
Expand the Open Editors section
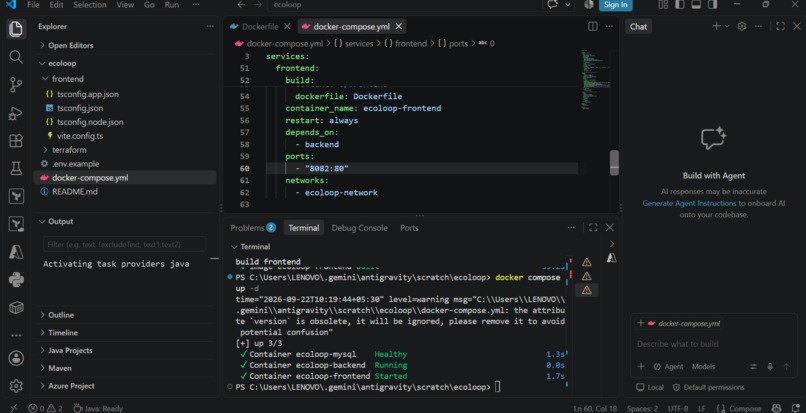tap(71, 45)
